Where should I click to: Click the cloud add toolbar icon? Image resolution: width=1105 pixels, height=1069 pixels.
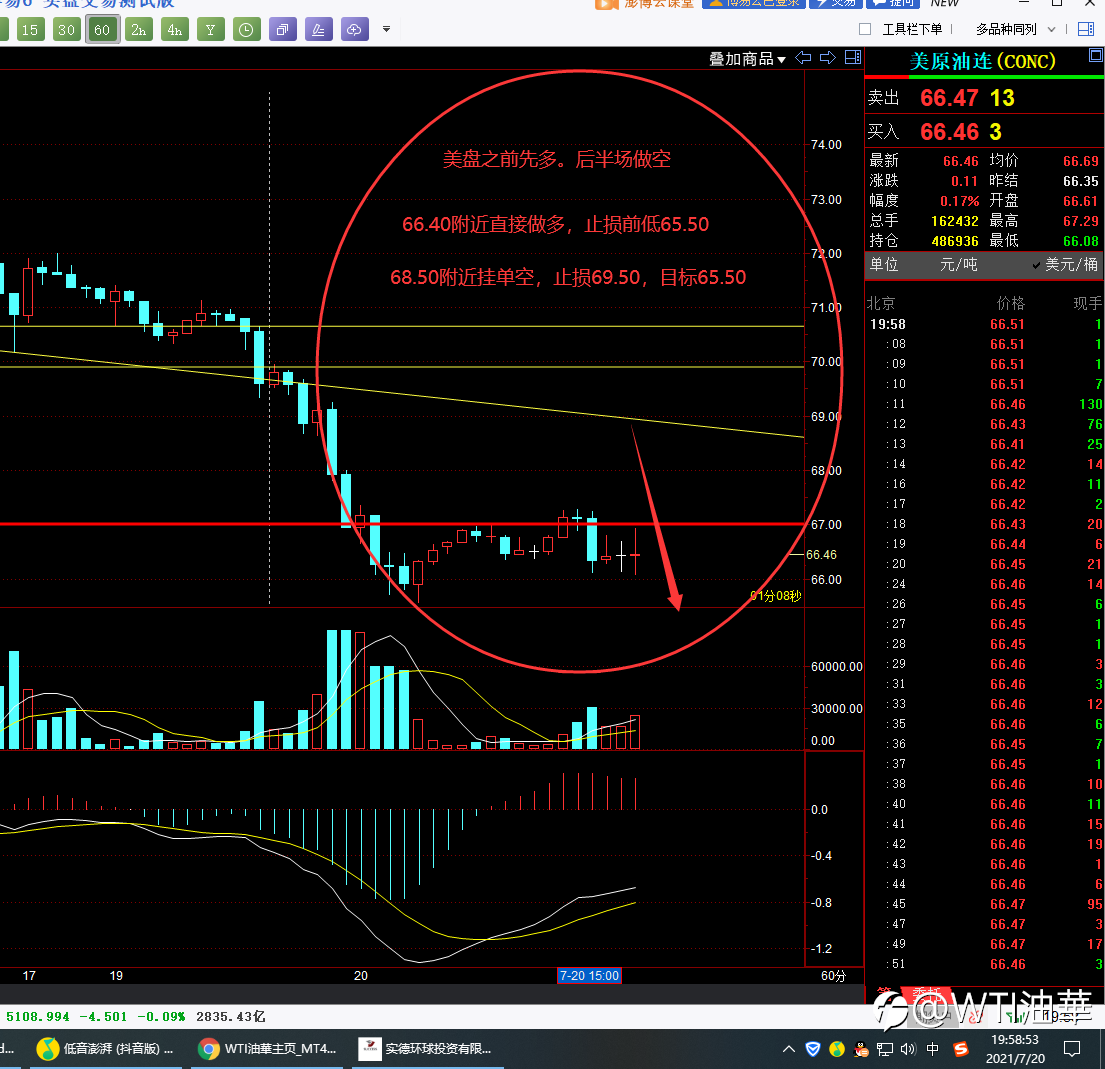coord(354,30)
